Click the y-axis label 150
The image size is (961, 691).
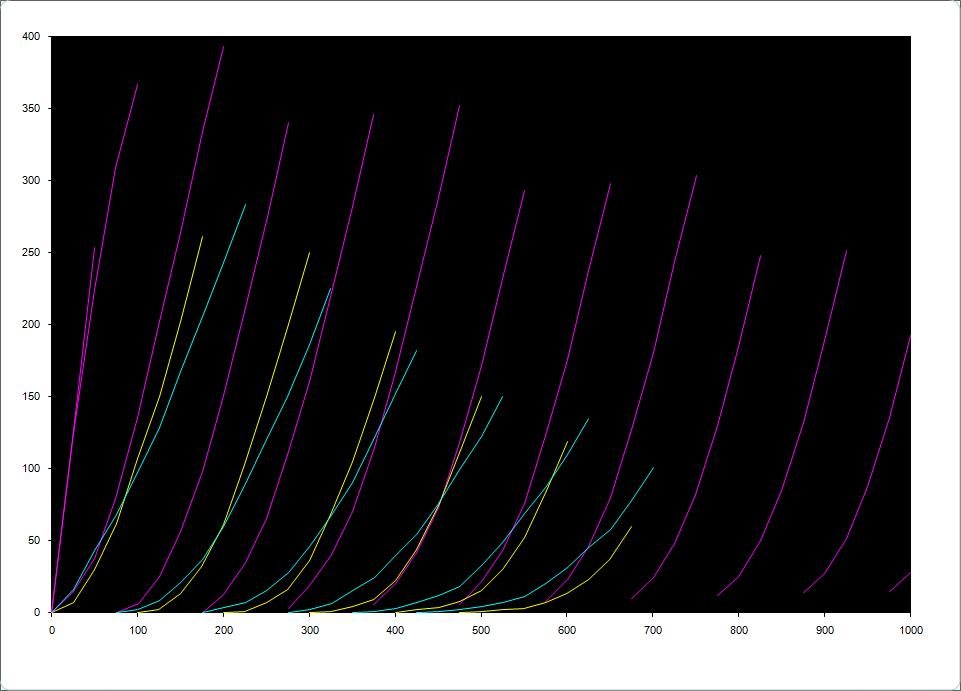[31, 397]
